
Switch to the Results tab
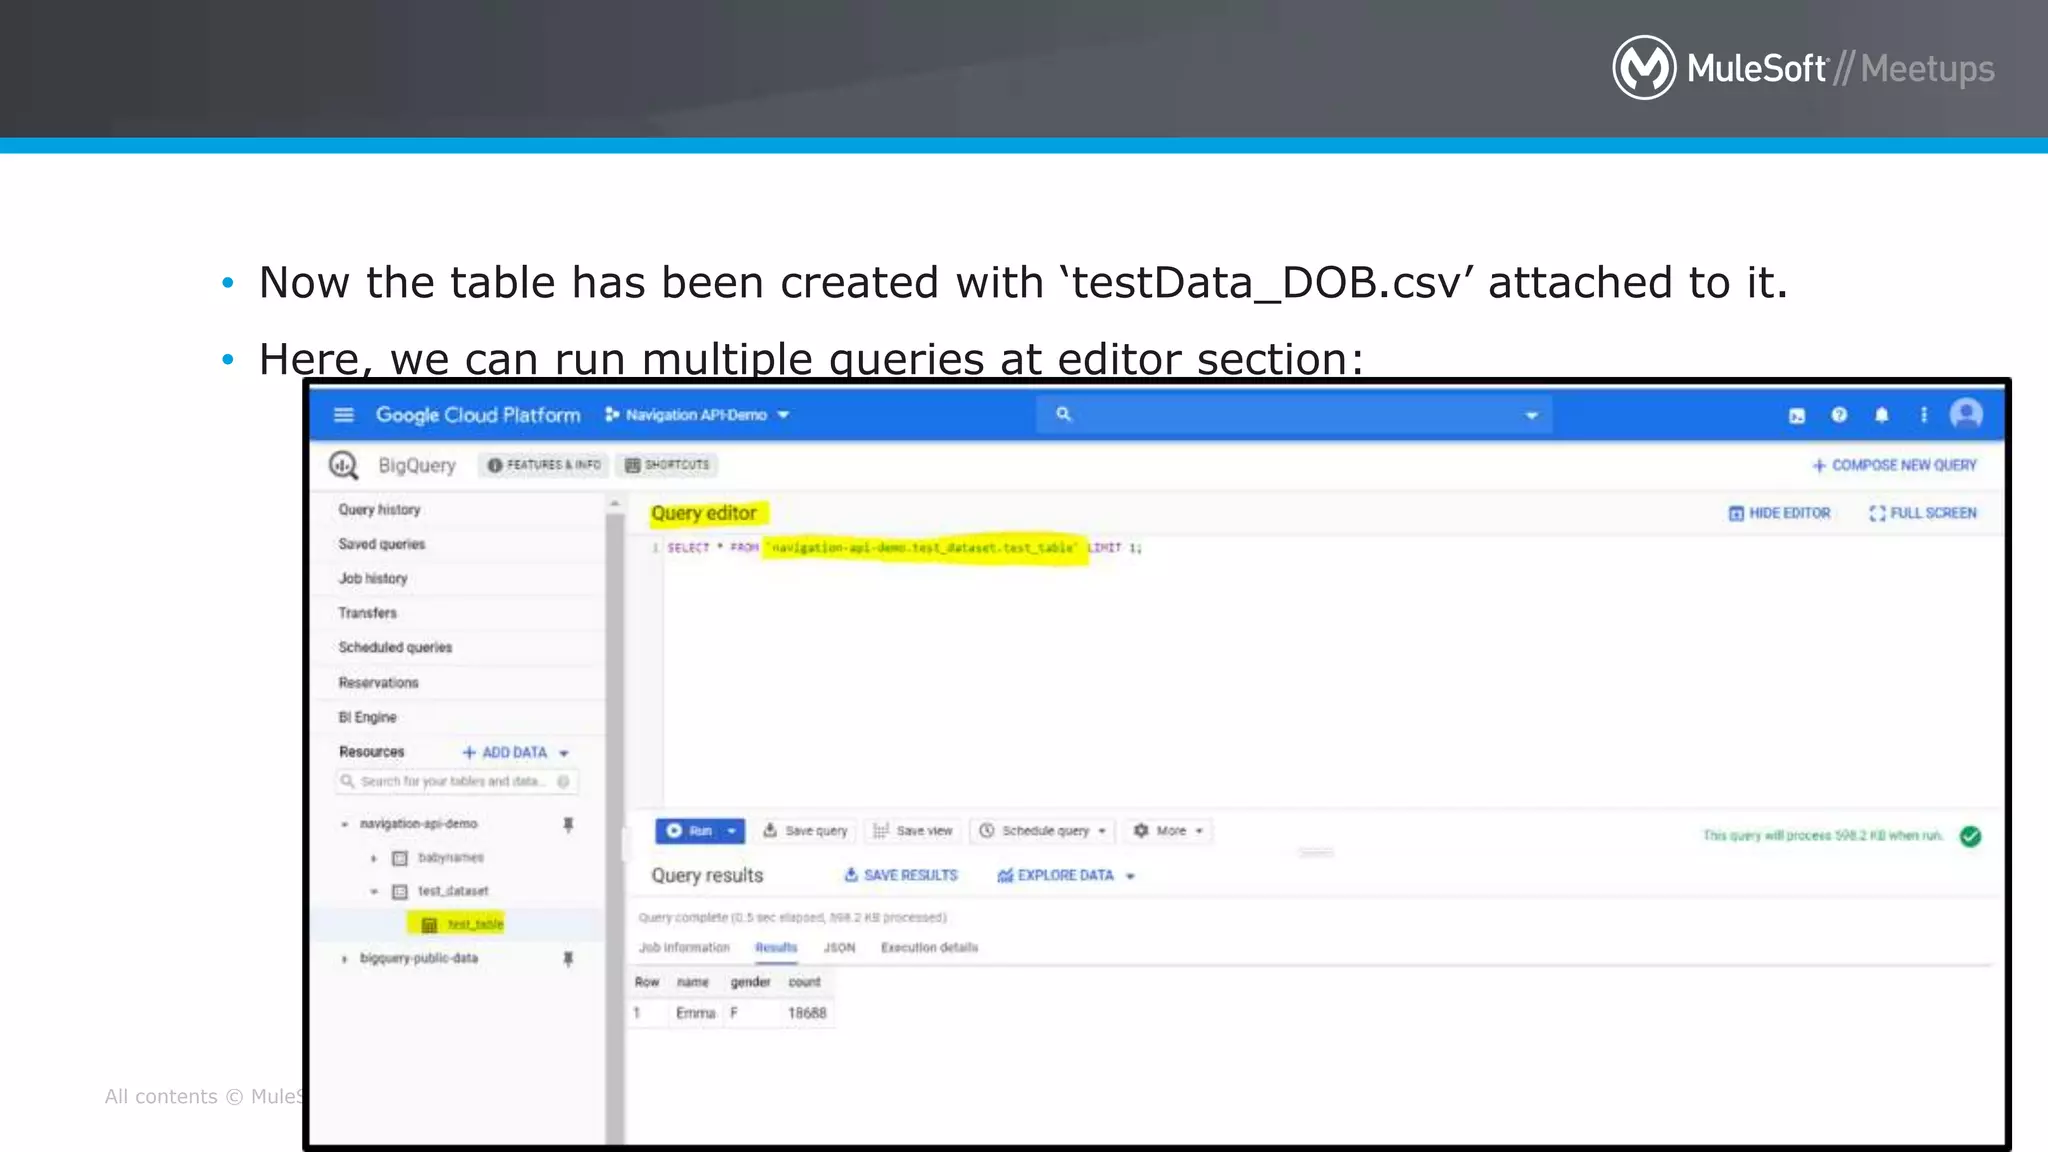776,948
